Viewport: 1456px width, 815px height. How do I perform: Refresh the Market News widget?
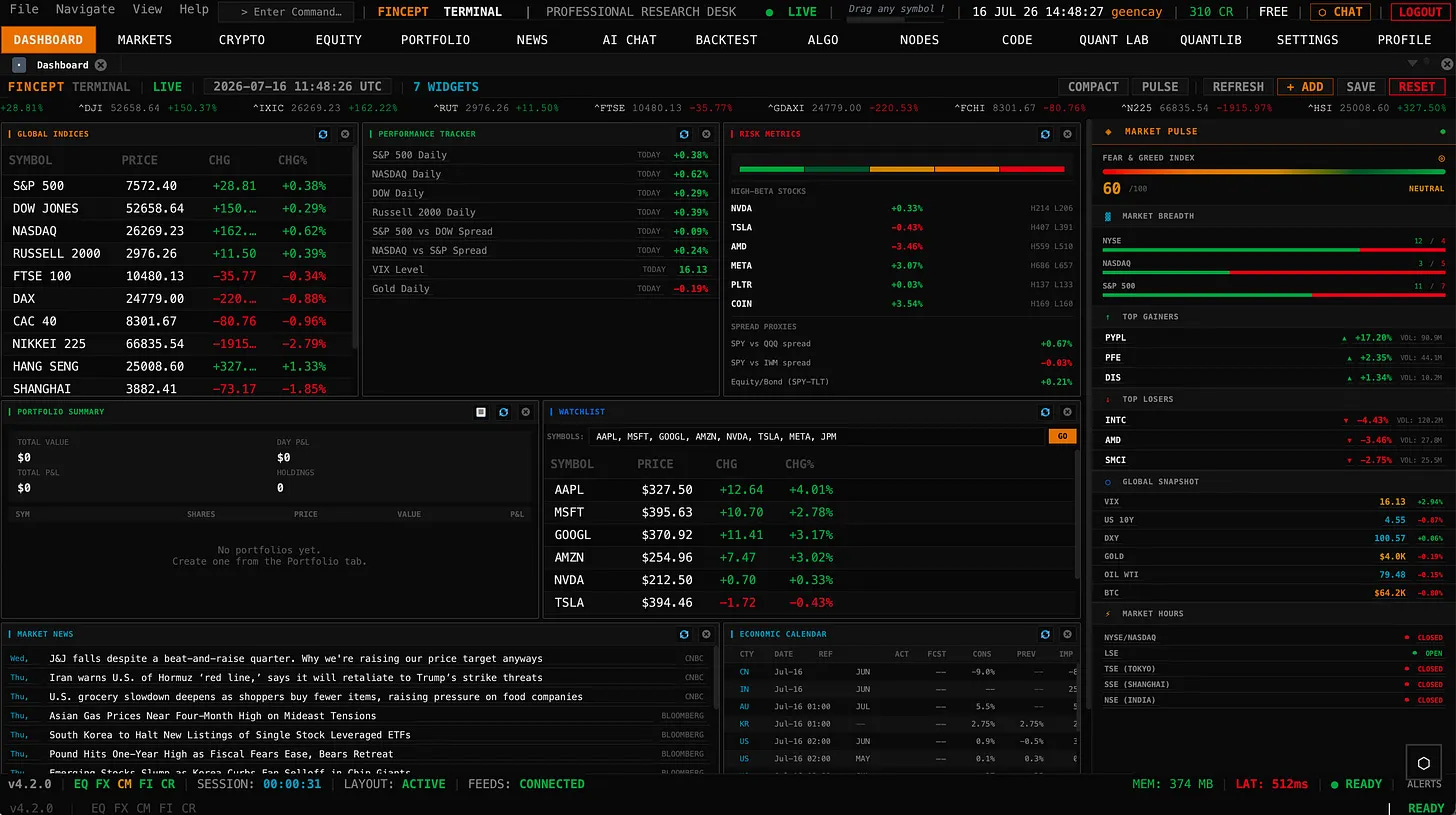point(684,634)
